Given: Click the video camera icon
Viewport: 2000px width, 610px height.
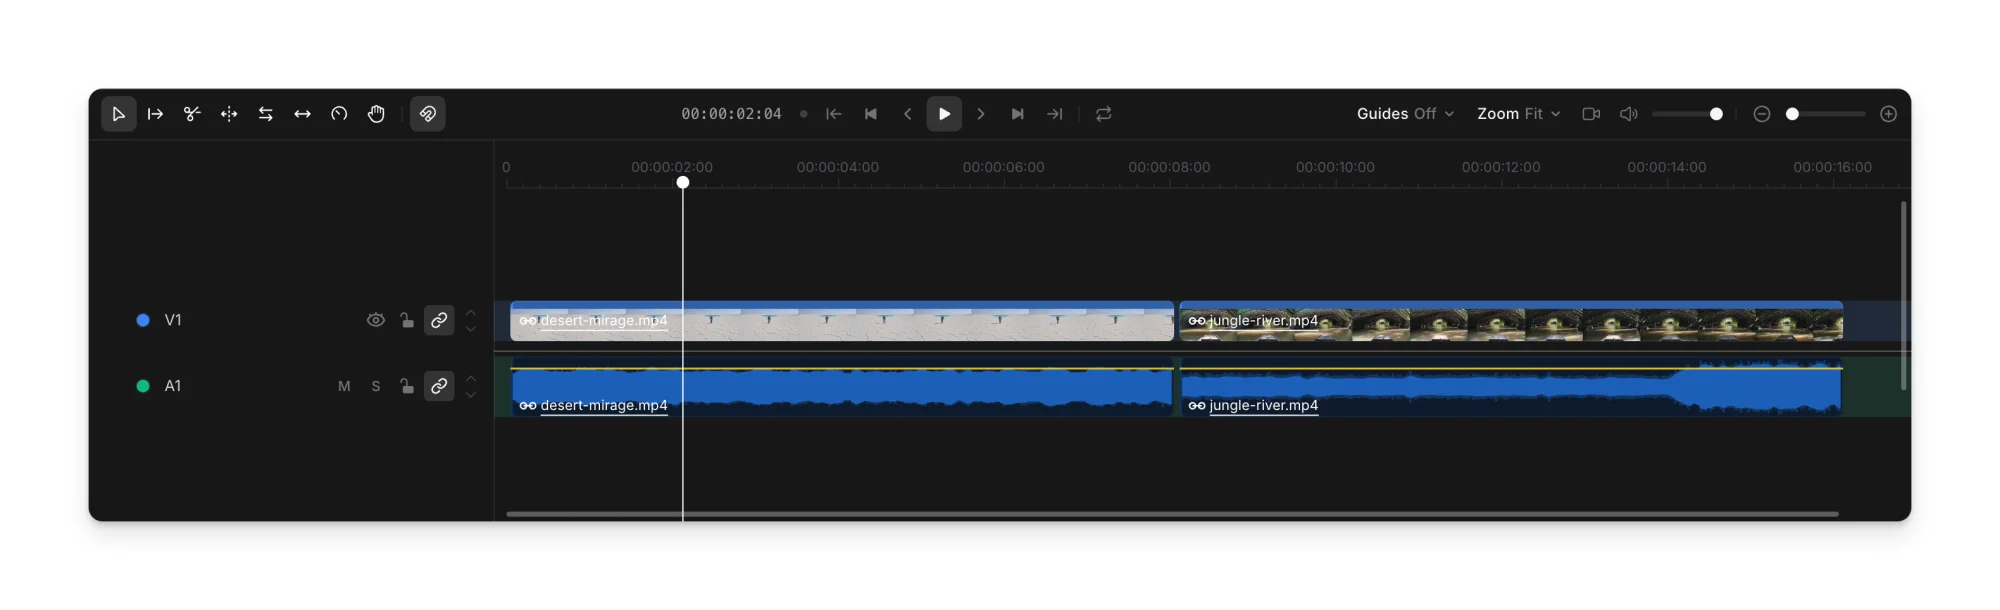Looking at the screenshot, I should coord(1591,114).
